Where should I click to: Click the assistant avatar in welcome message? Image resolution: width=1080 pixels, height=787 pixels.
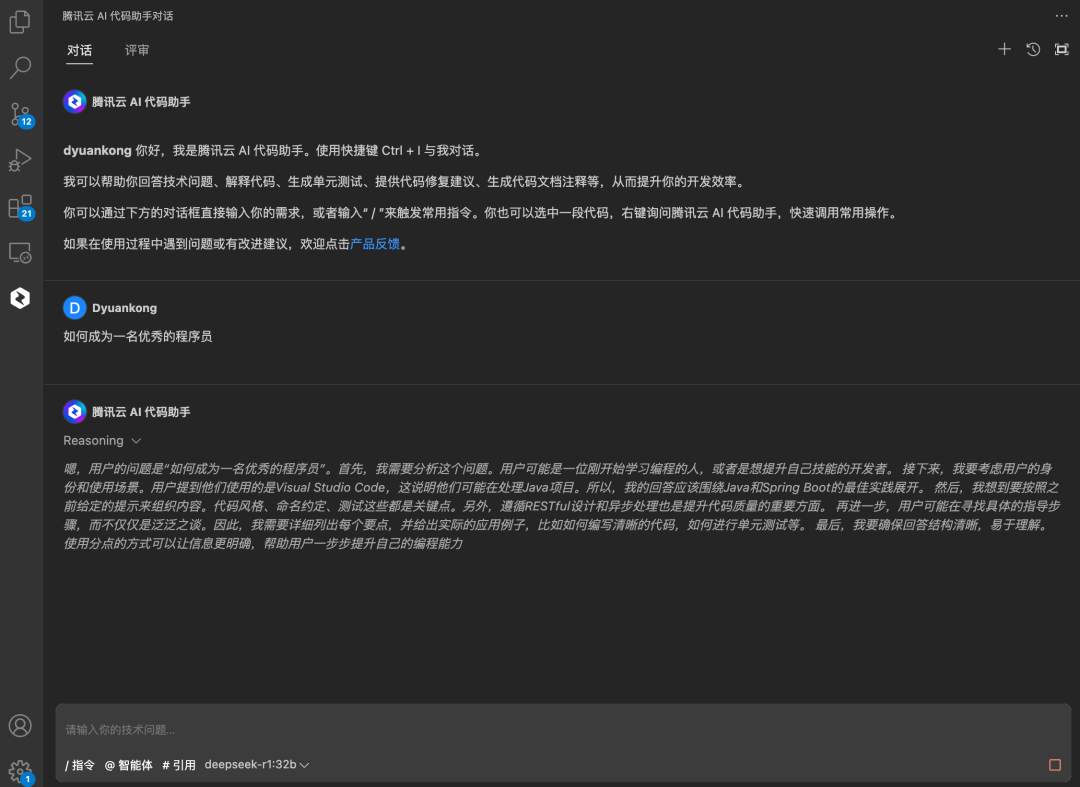point(74,101)
